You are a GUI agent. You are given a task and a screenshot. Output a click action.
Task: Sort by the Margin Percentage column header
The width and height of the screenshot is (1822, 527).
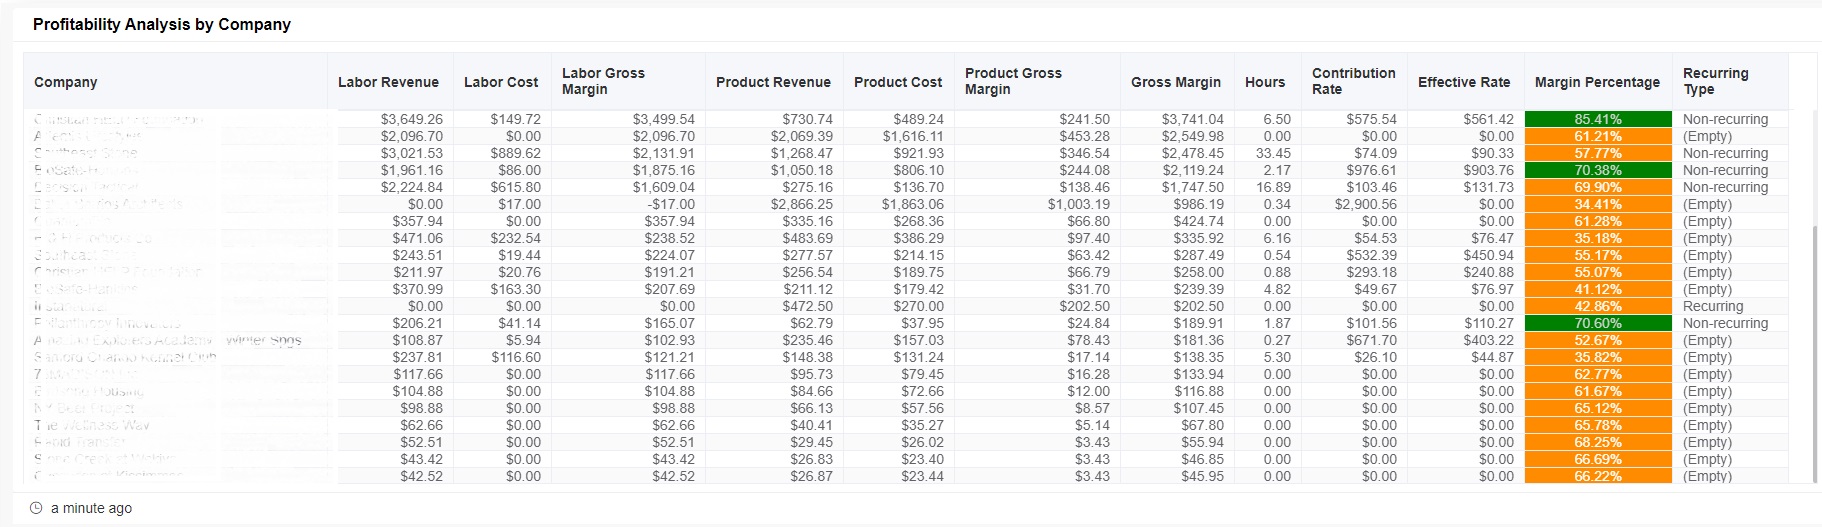(1597, 82)
